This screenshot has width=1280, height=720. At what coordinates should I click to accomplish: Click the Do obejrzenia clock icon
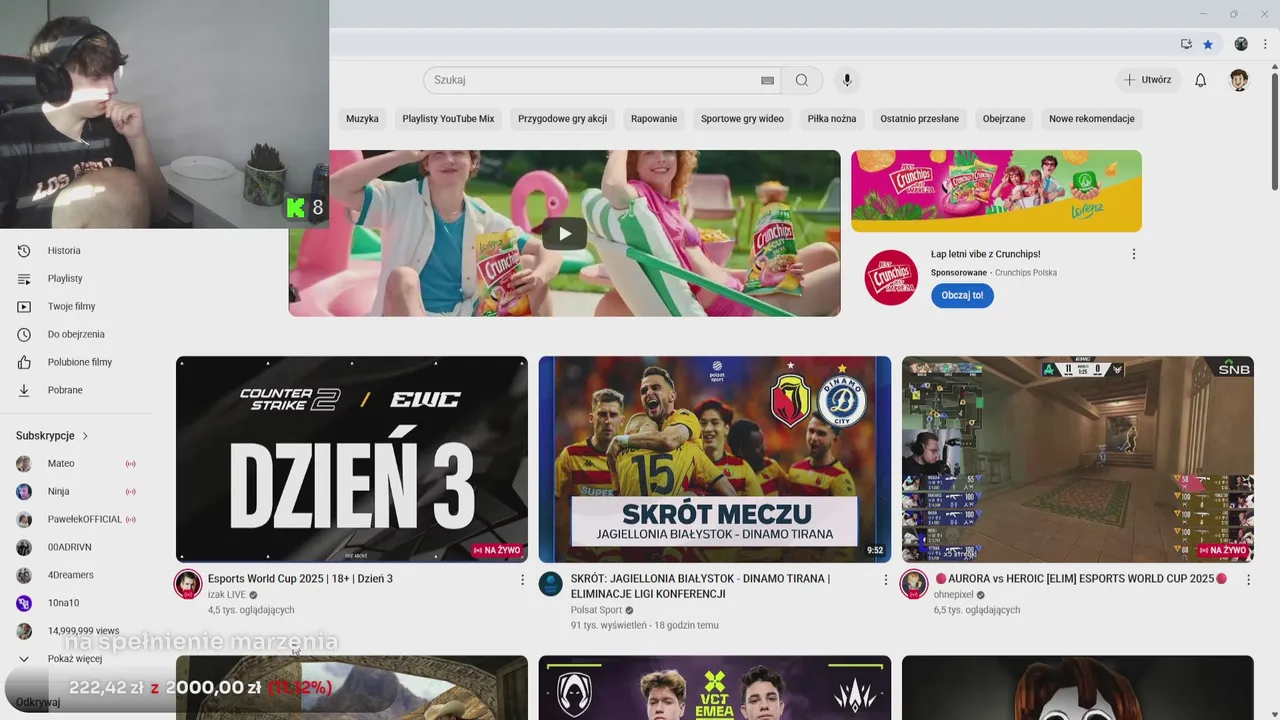[24, 335]
